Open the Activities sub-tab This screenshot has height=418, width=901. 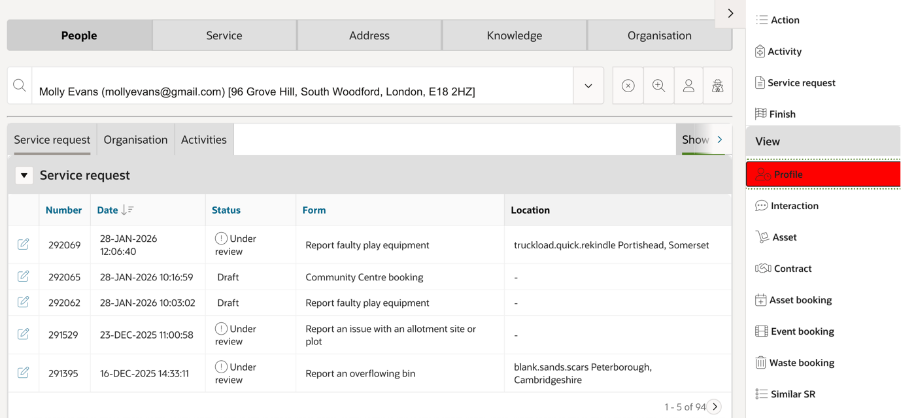click(204, 140)
